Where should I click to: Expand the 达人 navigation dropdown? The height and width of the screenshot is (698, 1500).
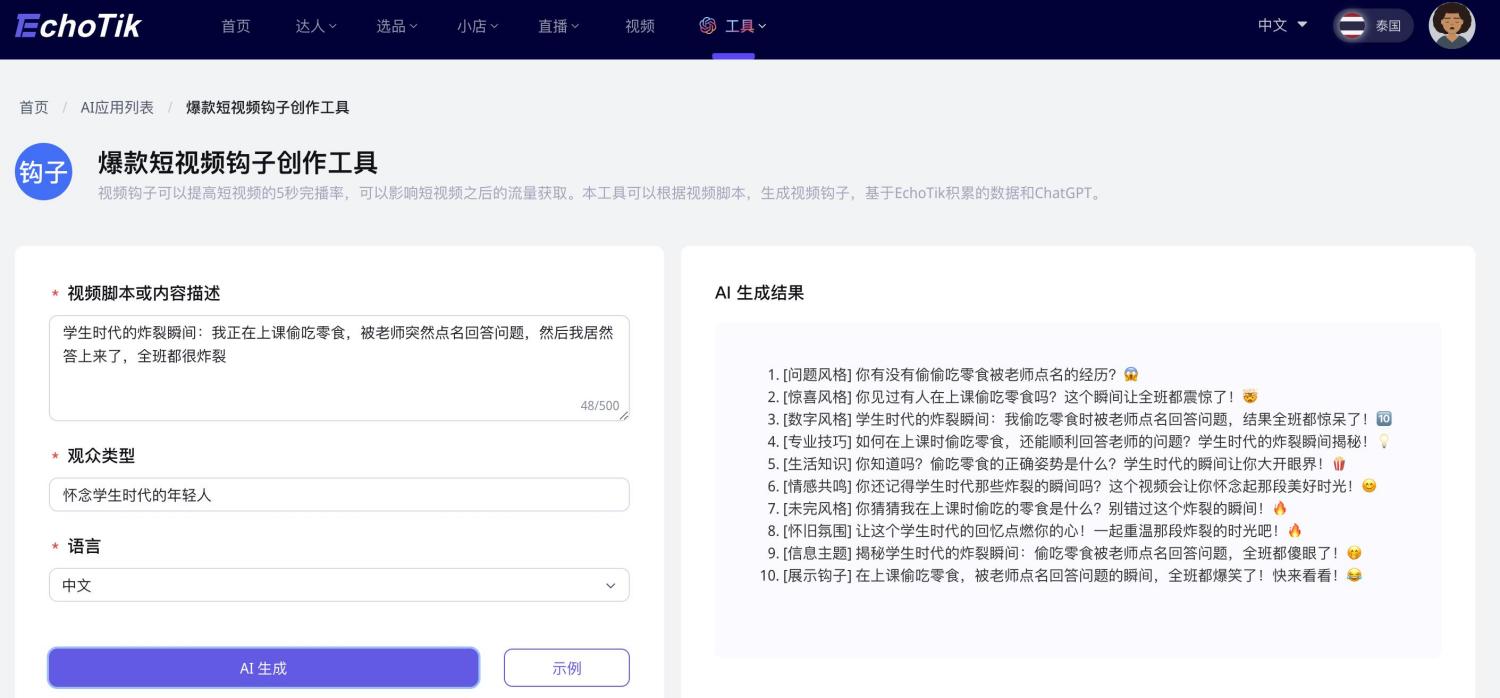316,26
